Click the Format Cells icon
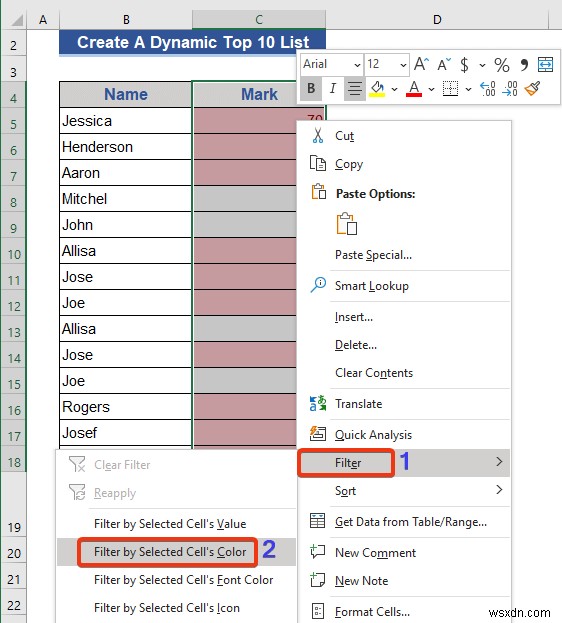562x623 pixels. [318, 611]
